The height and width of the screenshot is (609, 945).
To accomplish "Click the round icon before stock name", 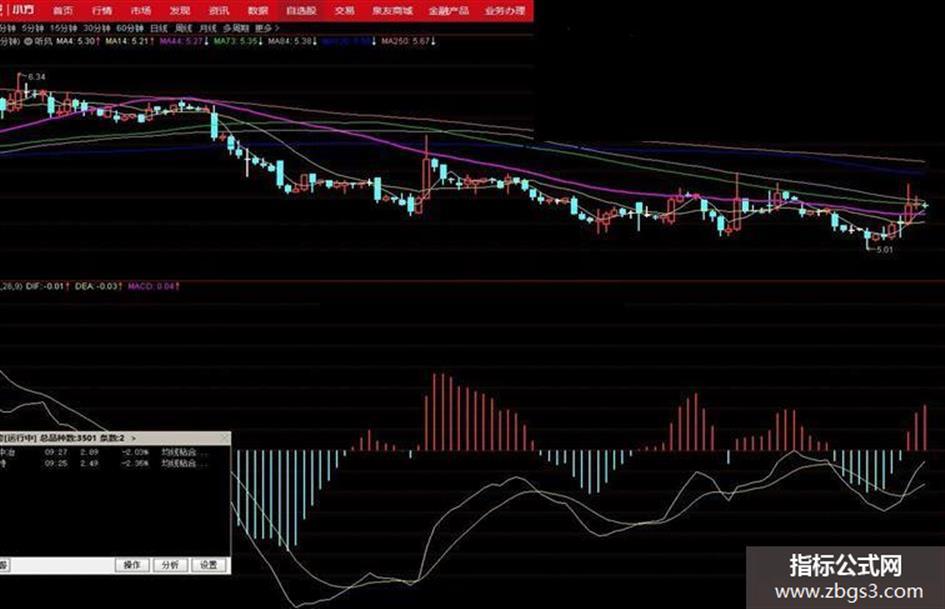I will [28, 42].
